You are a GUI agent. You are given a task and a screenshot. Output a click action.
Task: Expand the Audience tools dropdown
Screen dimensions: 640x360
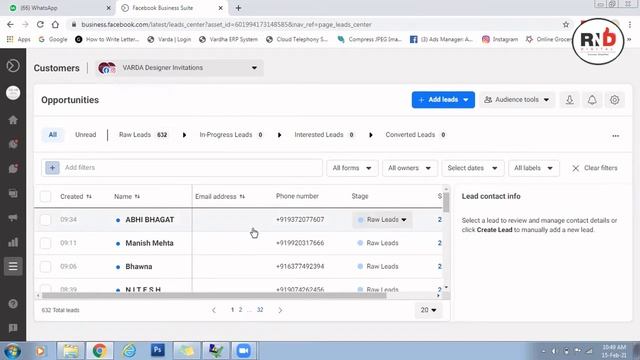tap(517, 100)
